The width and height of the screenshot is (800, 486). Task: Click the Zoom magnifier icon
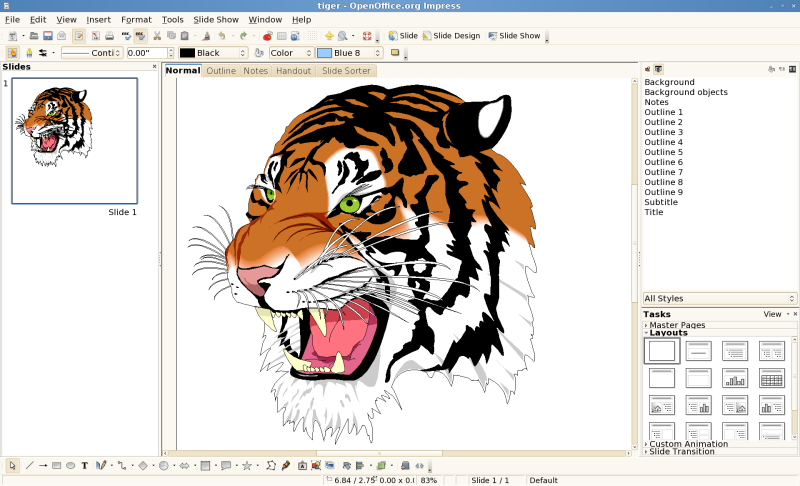click(x=343, y=36)
